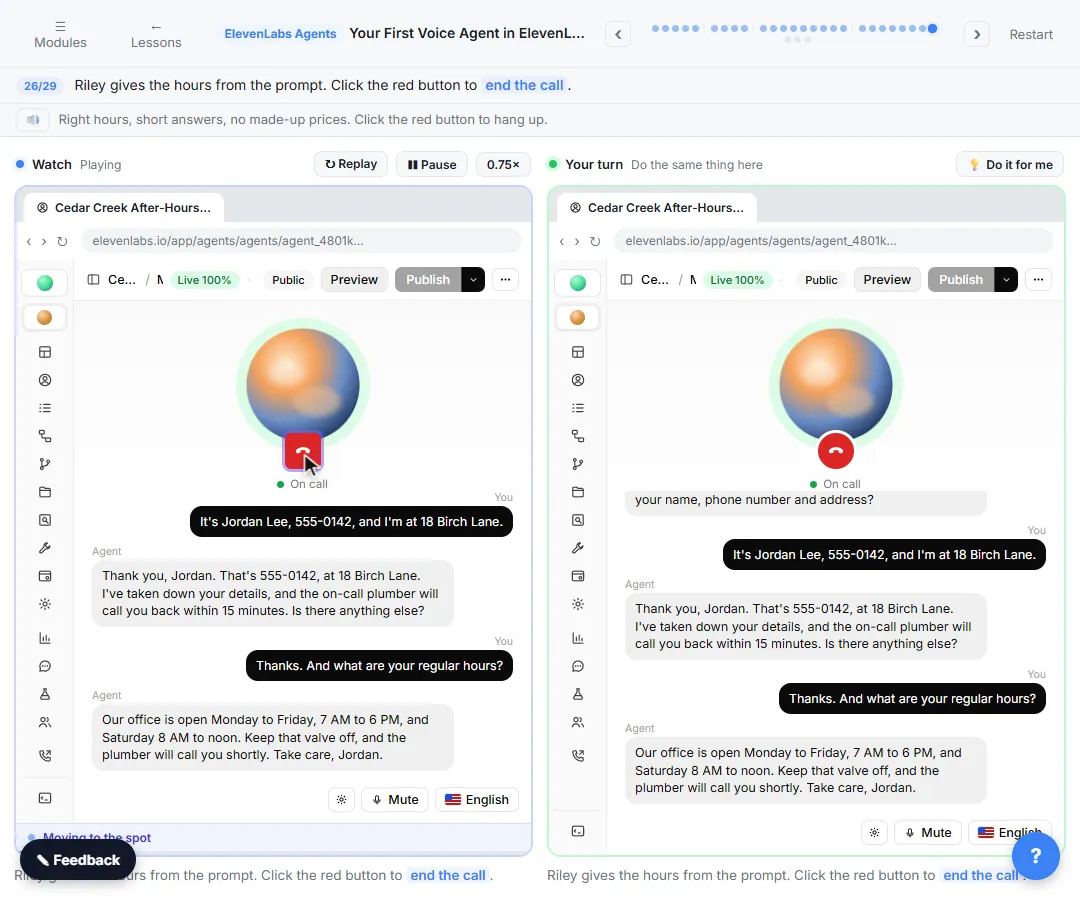Click call settings gear beside Mute in Your turn
The width and height of the screenshot is (1080, 900).
(x=874, y=833)
